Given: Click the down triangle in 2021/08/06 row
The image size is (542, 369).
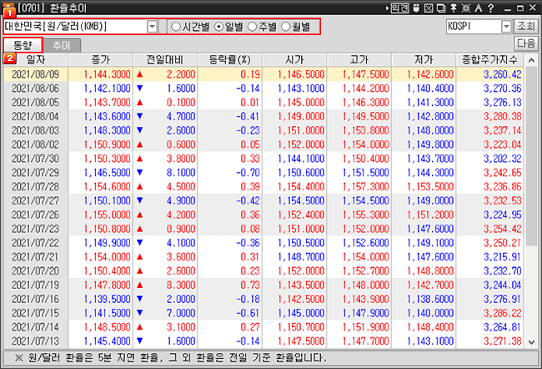Looking at the screenshot, I should click(x=140, y=88).
